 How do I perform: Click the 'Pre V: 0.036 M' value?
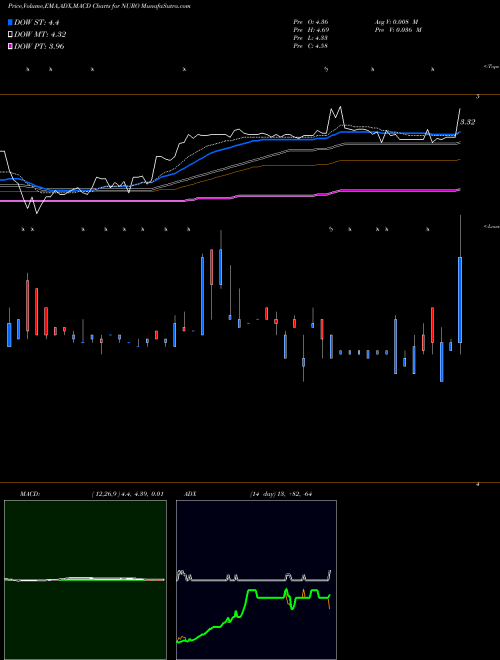(398, 30)
